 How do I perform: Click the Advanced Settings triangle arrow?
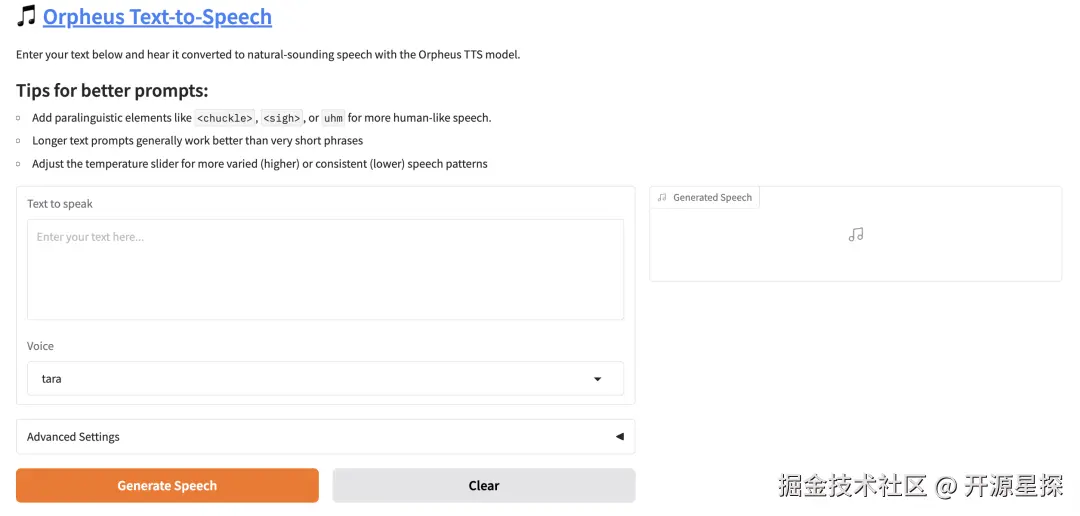coord(619,437)
